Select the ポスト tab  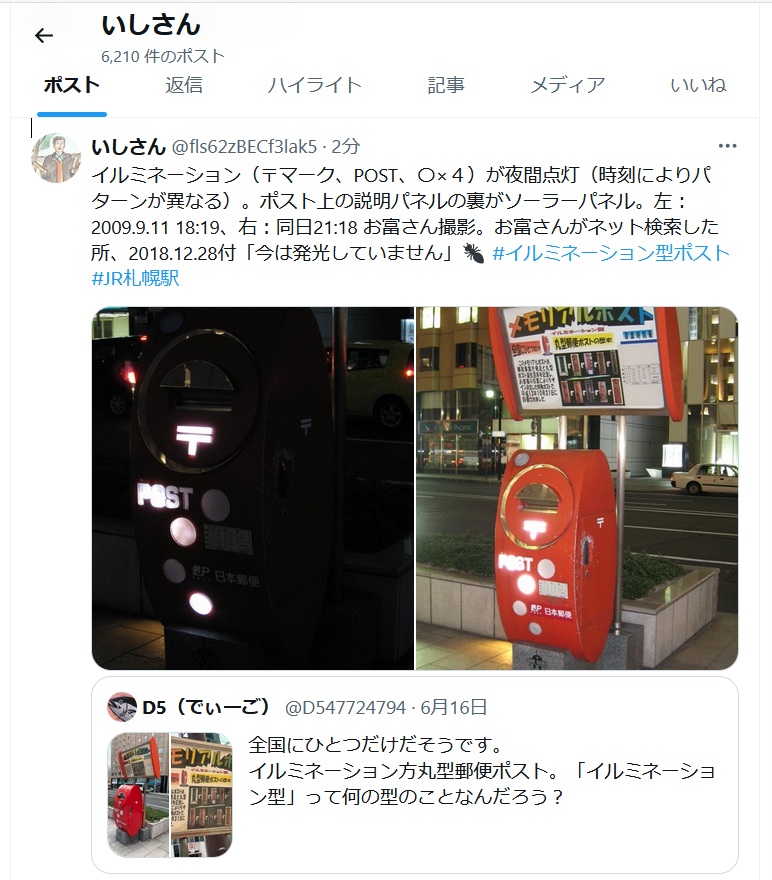pos(72,85)
